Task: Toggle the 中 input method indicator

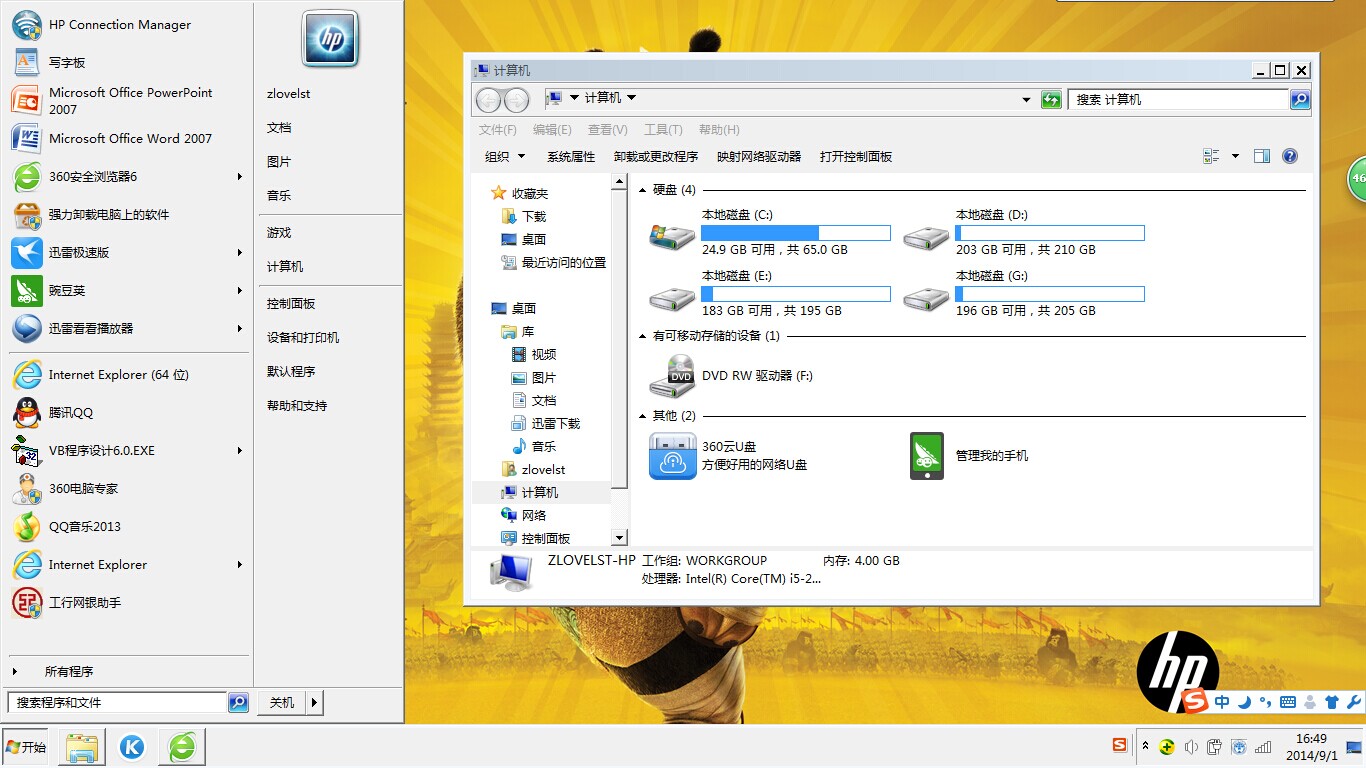Action: pyautogui.click(x=1221, y=702)
